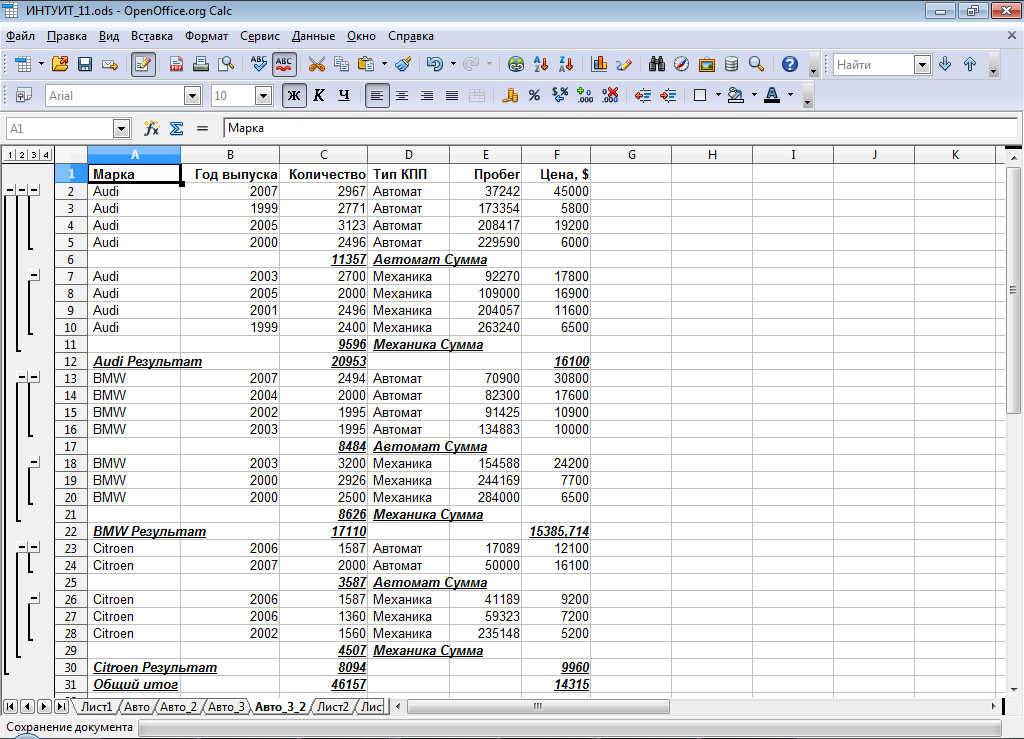Cut the selection with the scissors icon

point(317,64)
